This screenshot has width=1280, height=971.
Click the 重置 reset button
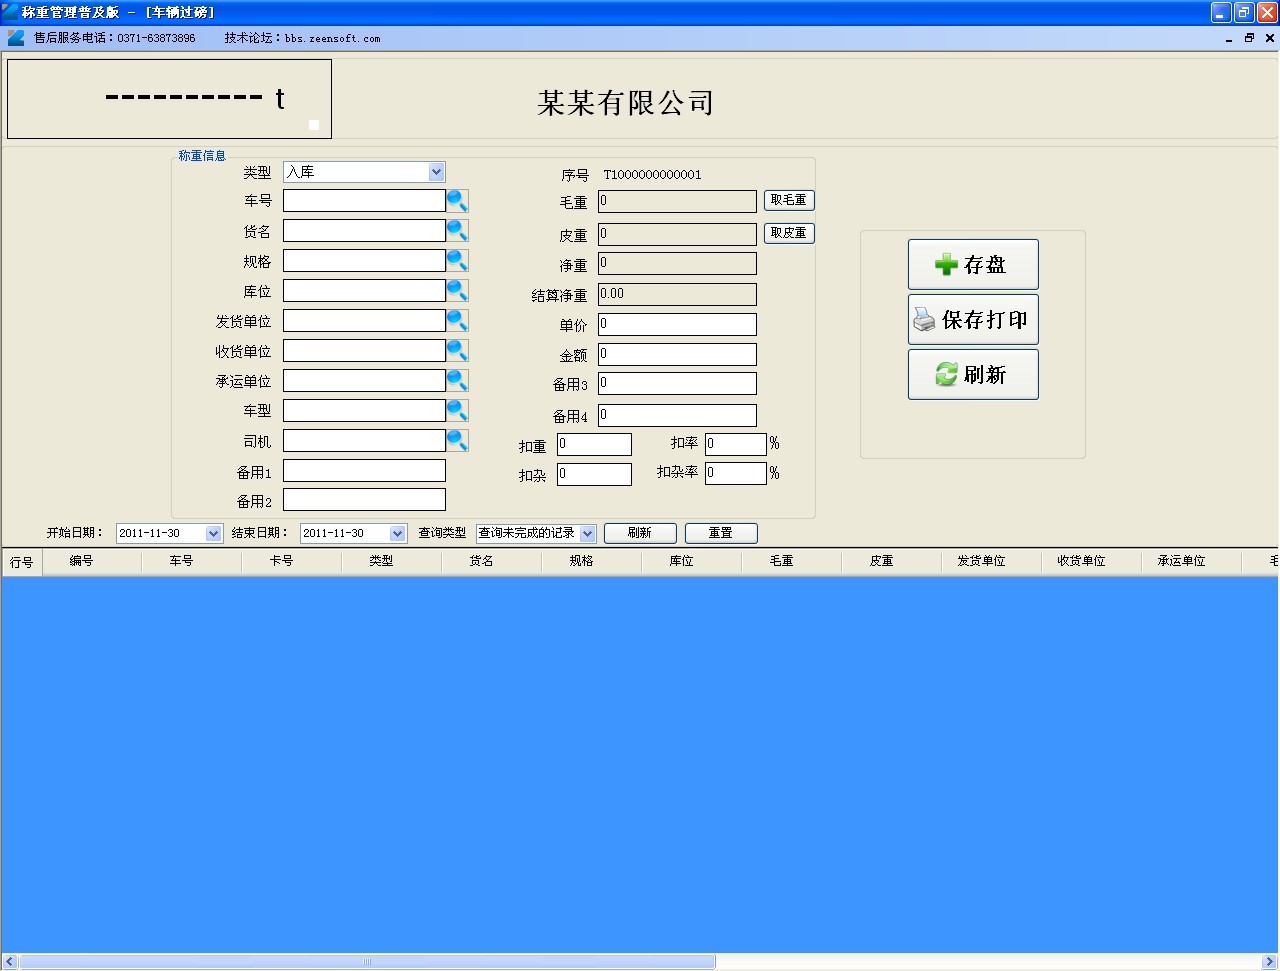pyautogui.click(x=721, y=533)
